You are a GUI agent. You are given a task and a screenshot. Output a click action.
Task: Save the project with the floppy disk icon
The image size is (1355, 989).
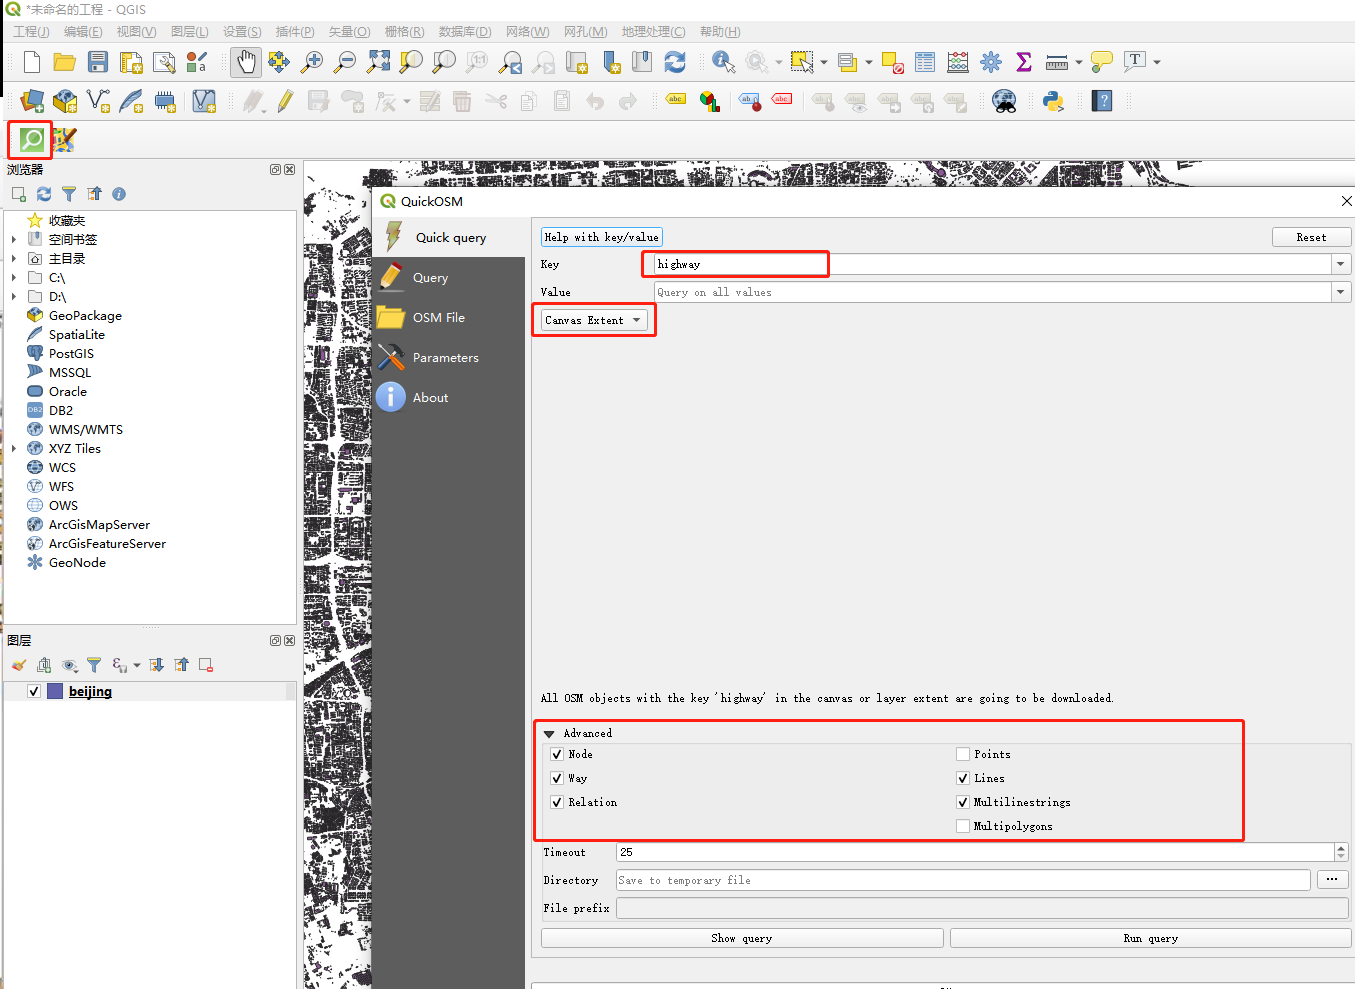pyautogui.click(x=98, y=62)
